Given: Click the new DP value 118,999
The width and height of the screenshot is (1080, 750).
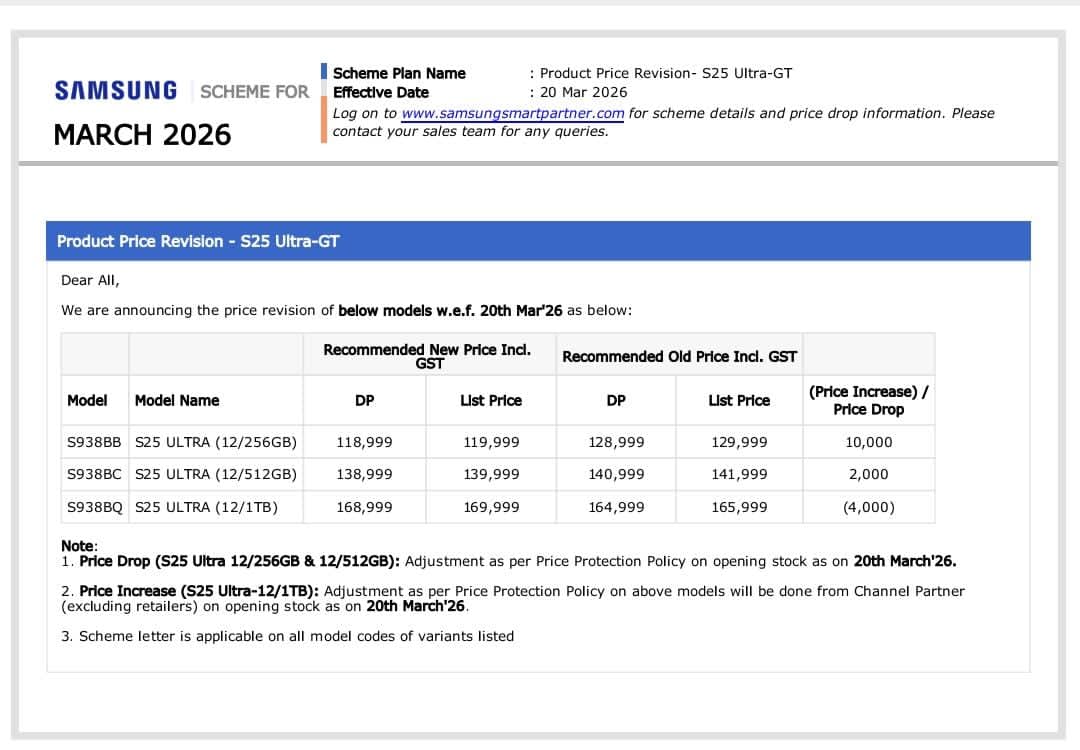Looking at the screenshot, I should 364,442.
